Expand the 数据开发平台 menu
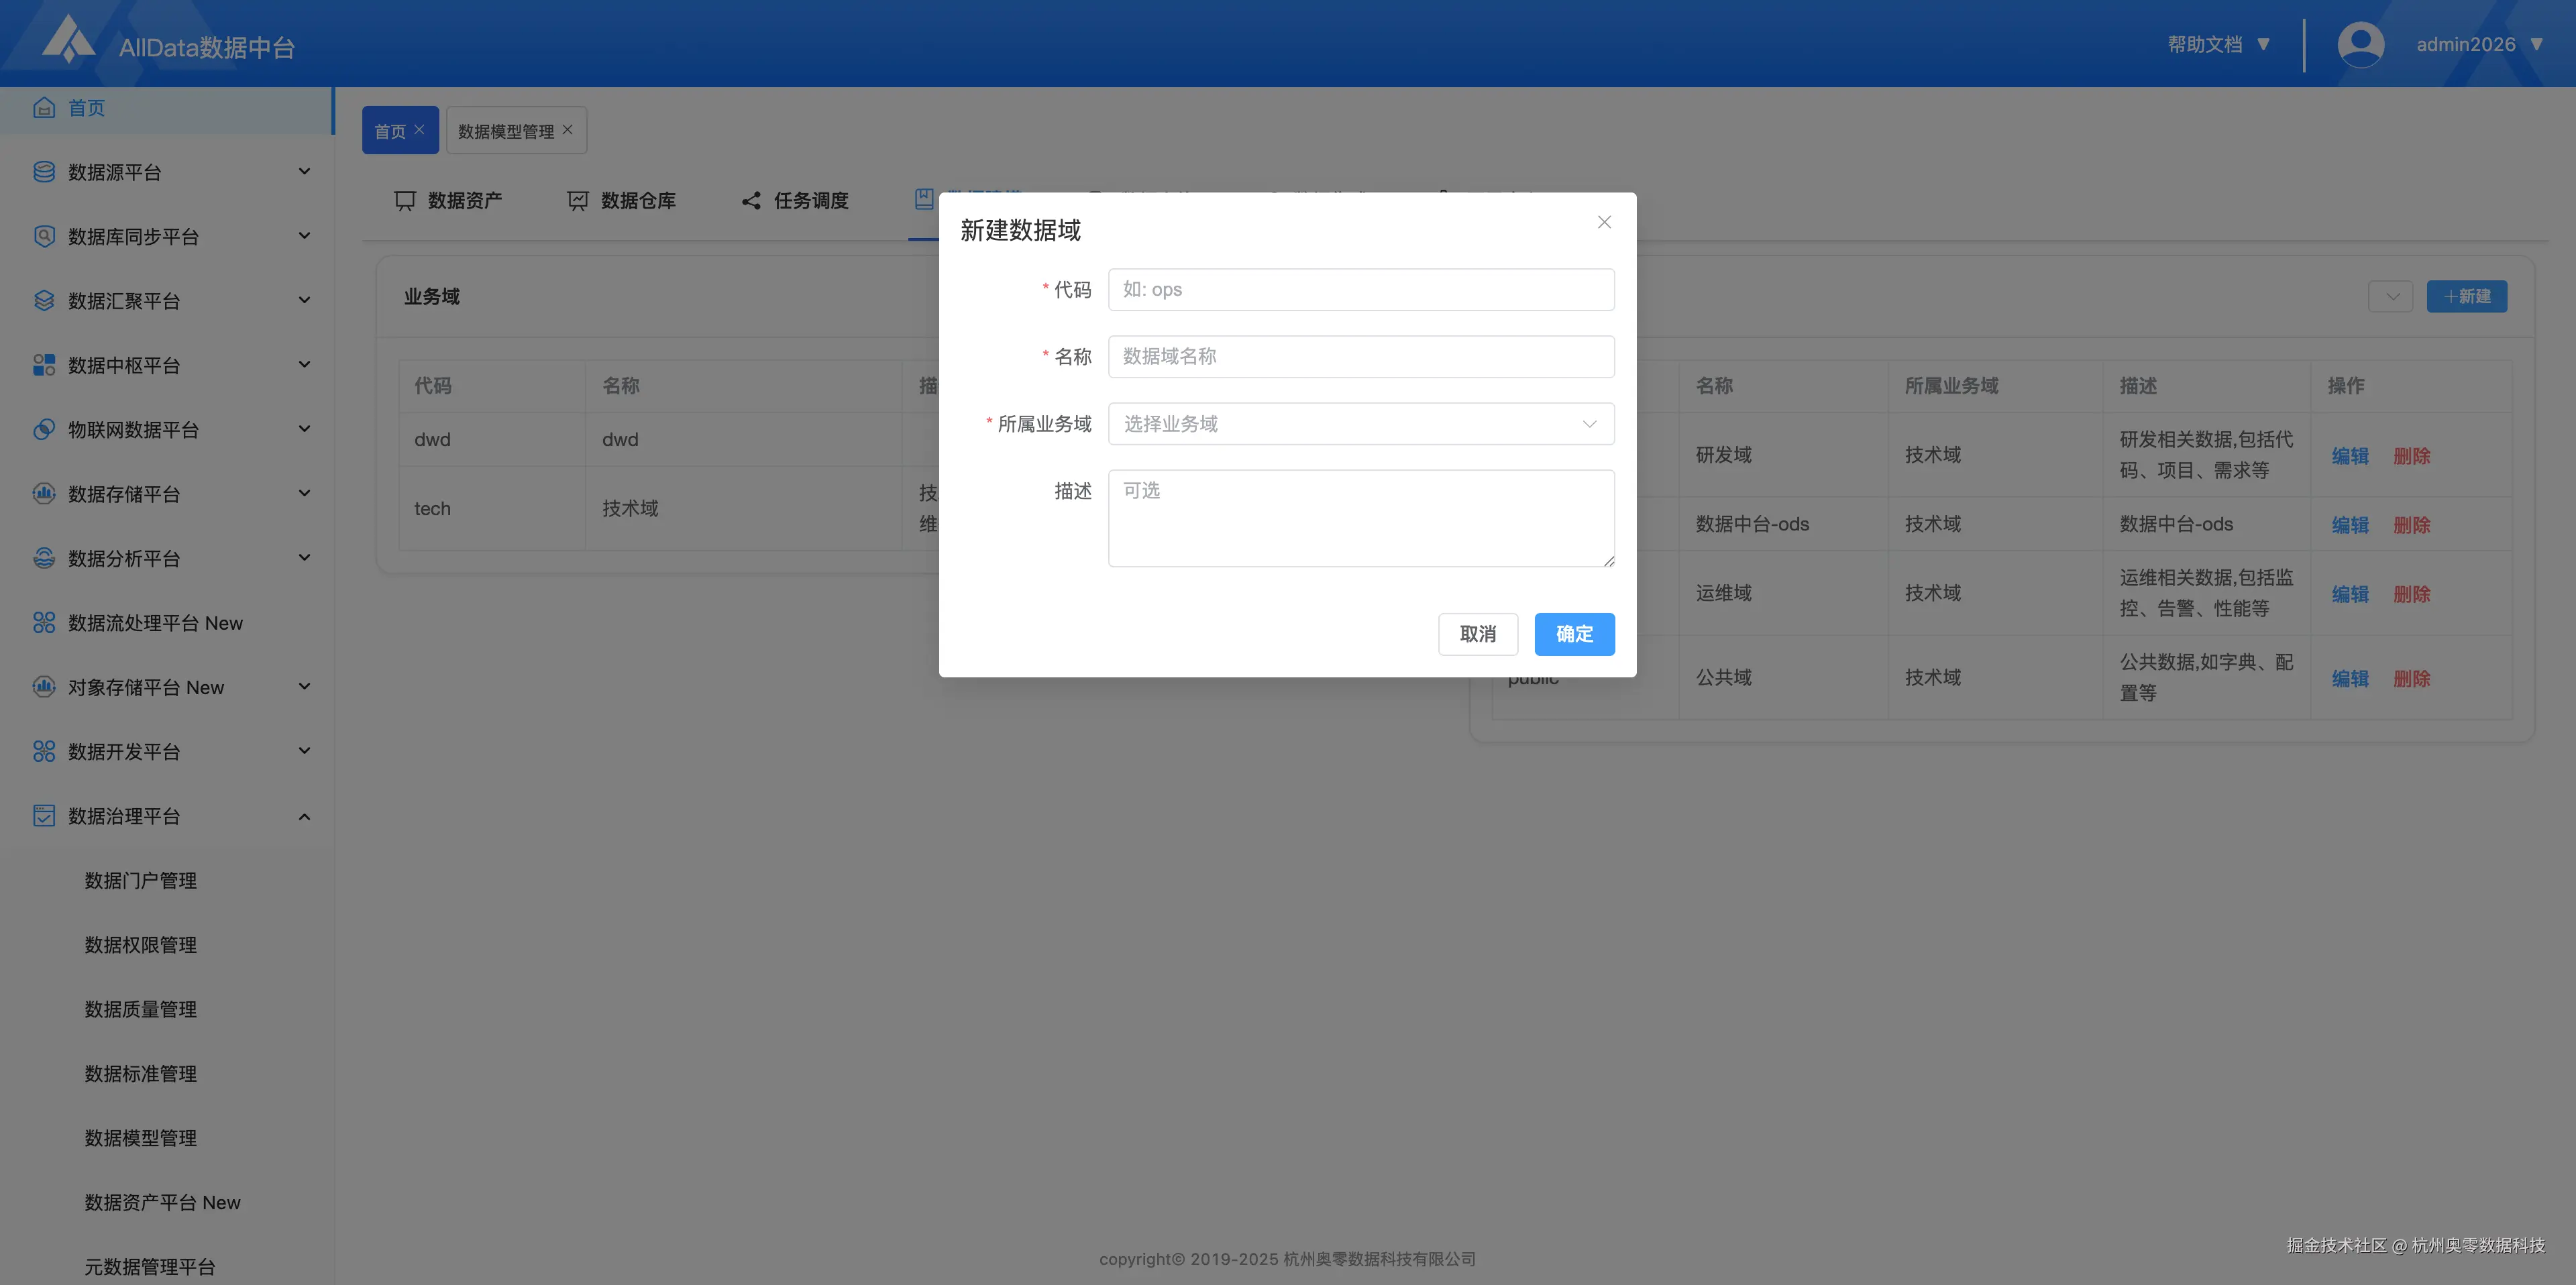2576x1285 pixels. tap(304, 751)
